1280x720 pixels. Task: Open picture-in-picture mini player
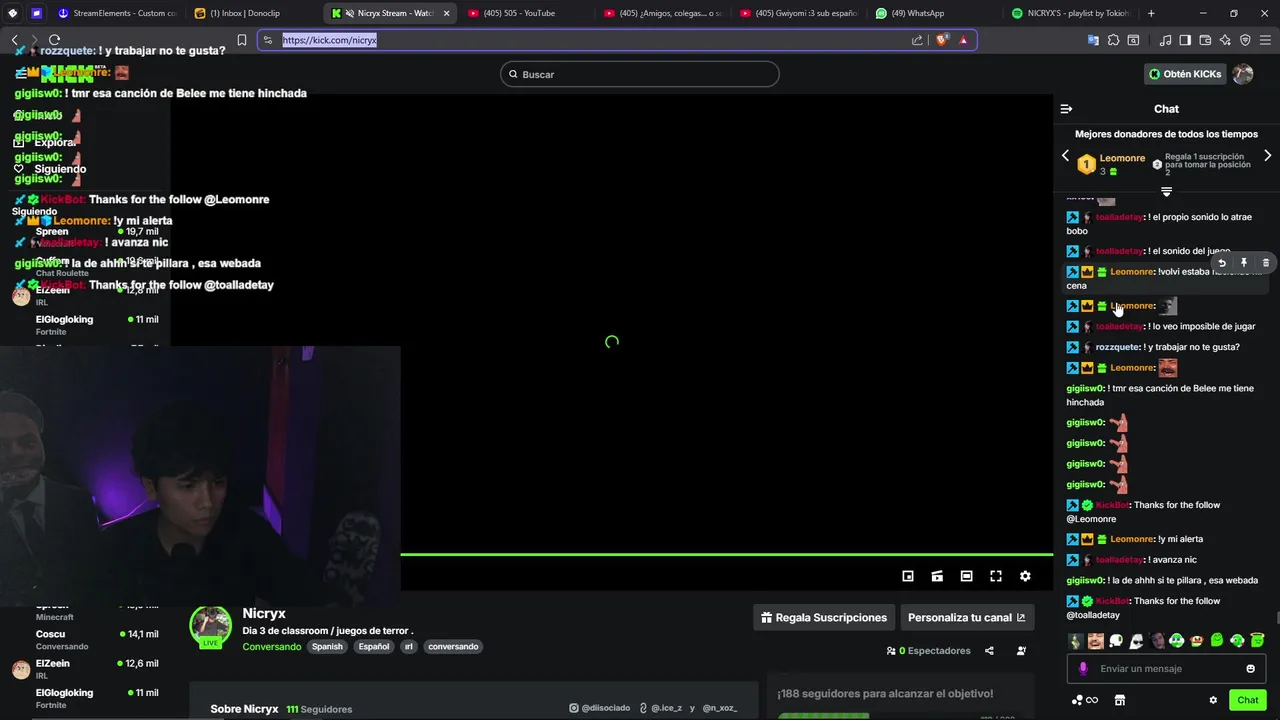click(908, 576)
